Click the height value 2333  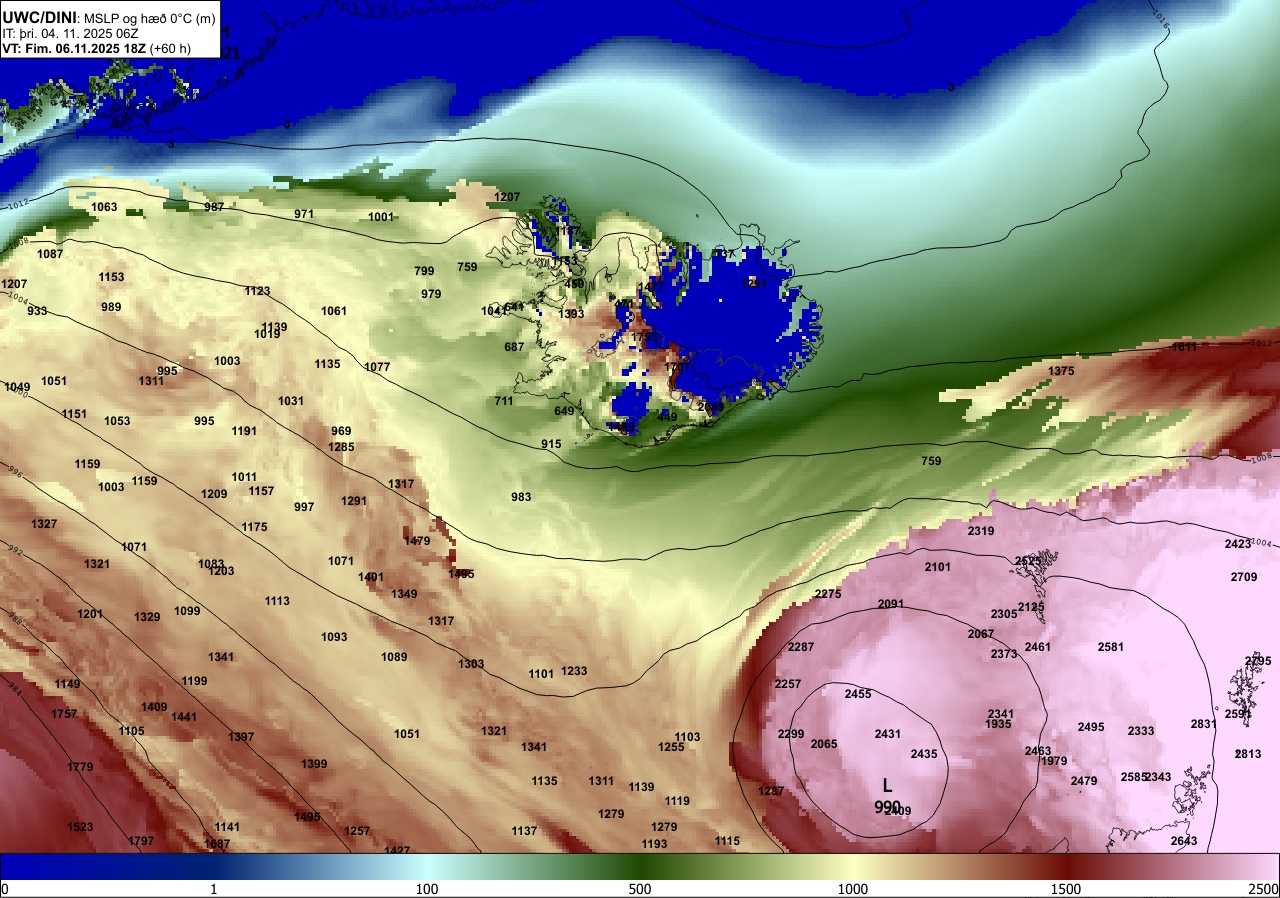point(1141,731)
